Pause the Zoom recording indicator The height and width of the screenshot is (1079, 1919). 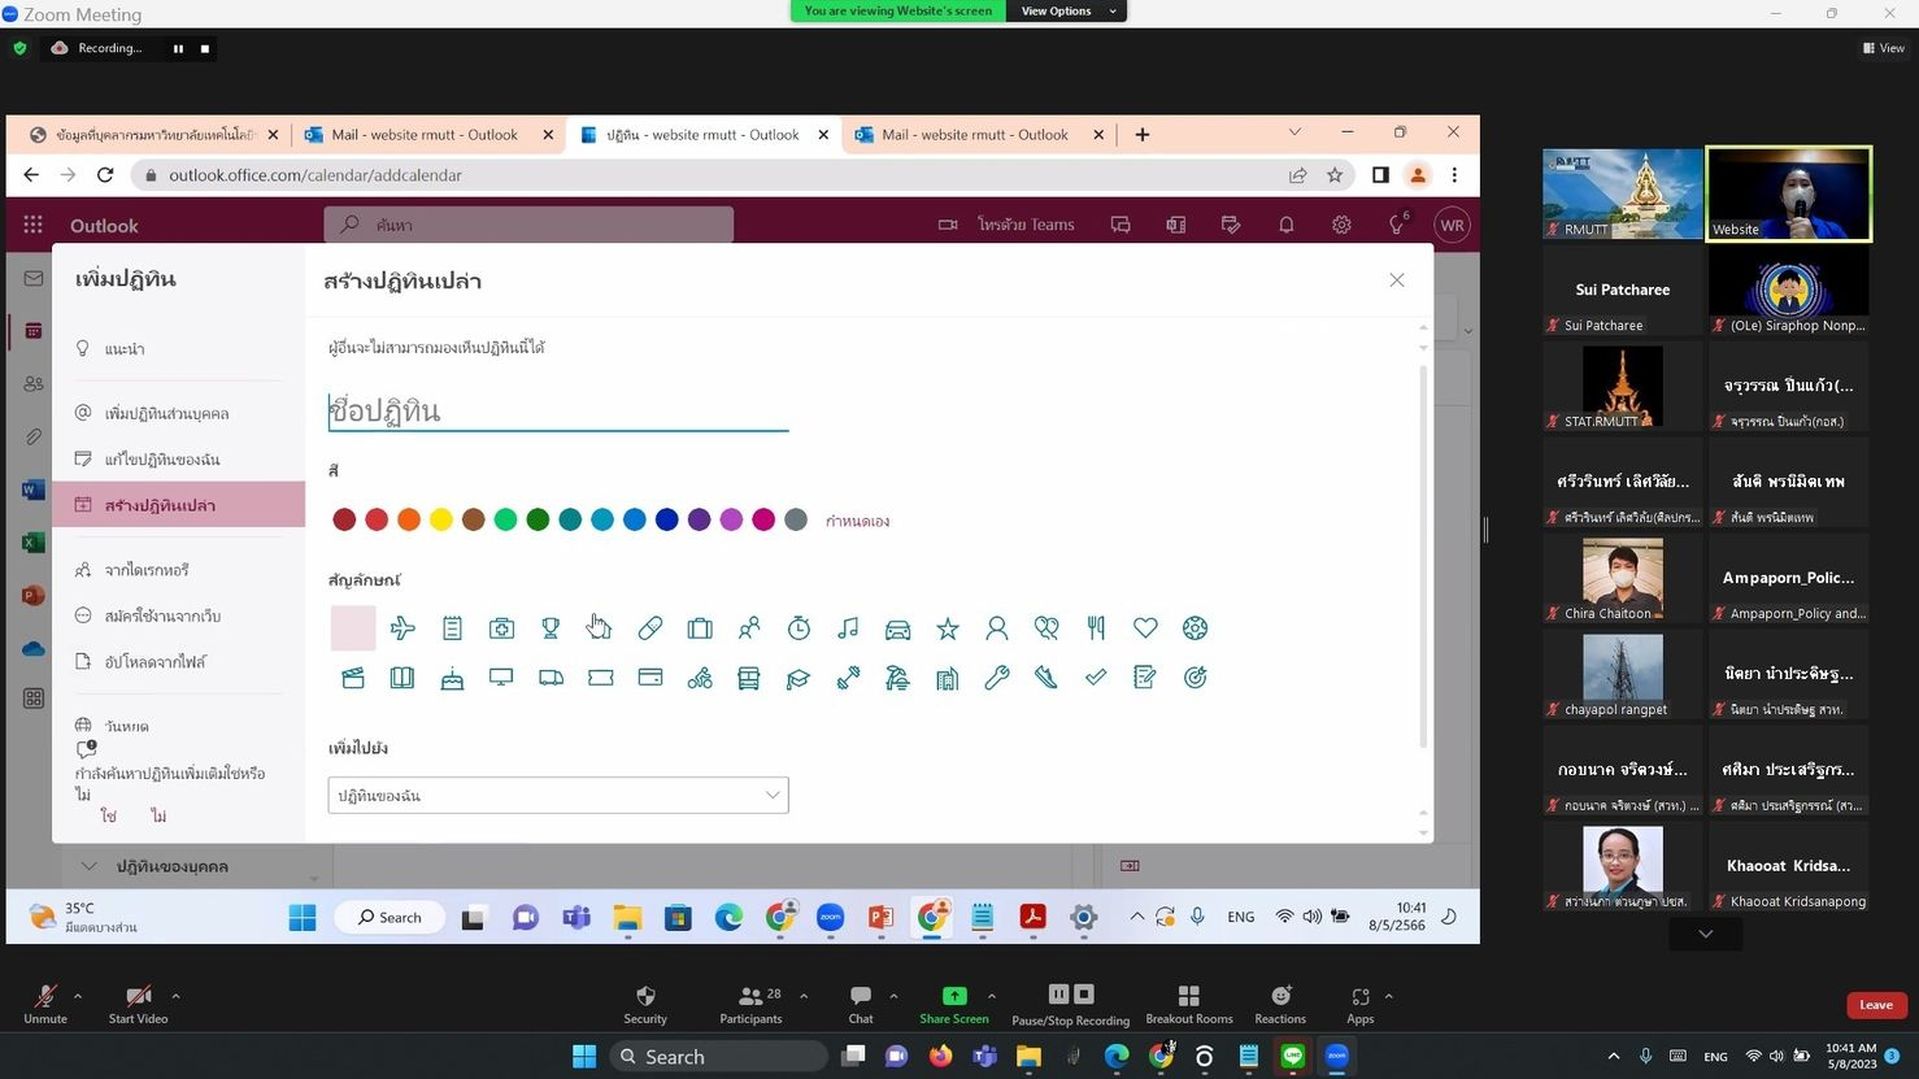click(x=178, y=48)
